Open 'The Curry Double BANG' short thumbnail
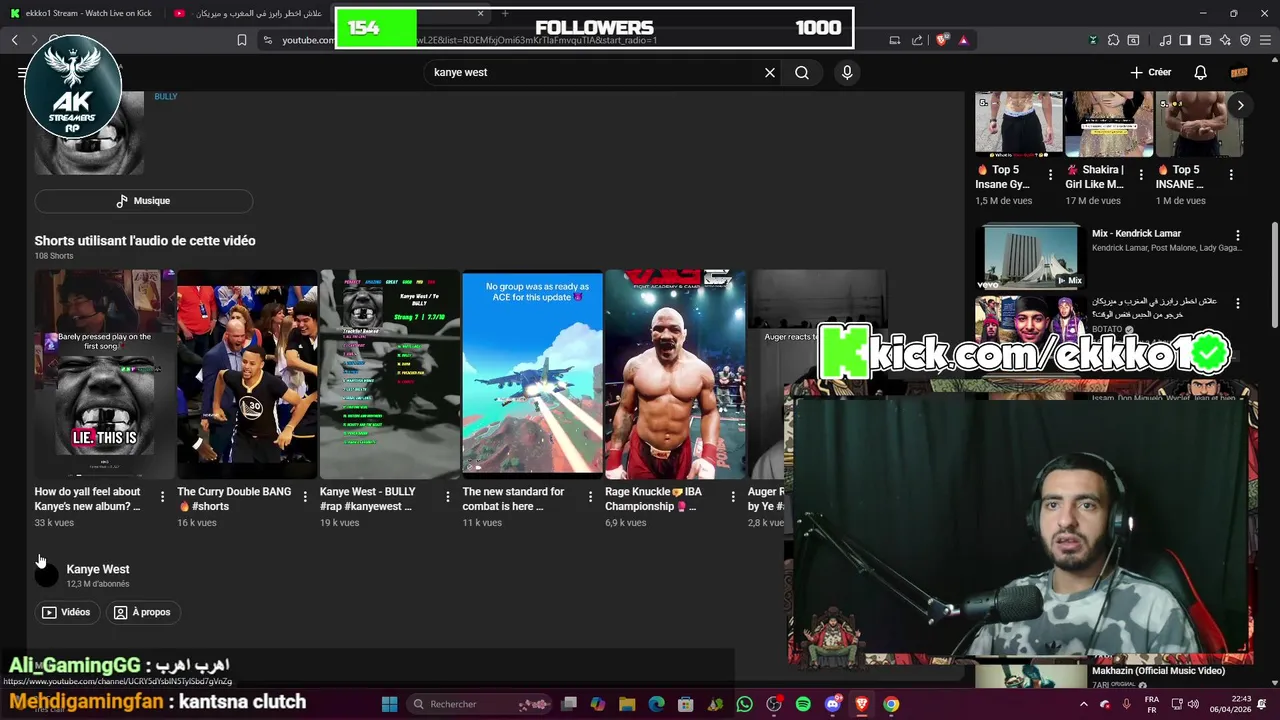This screenshot has width=1280, height=720. point(247,373)
